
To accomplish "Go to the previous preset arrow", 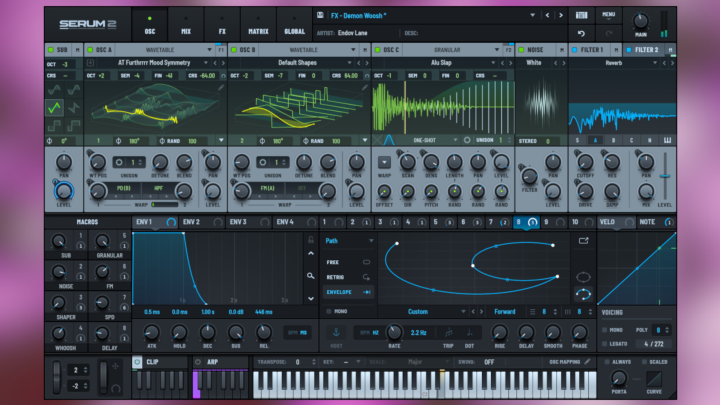I will (x=547, y=15).
